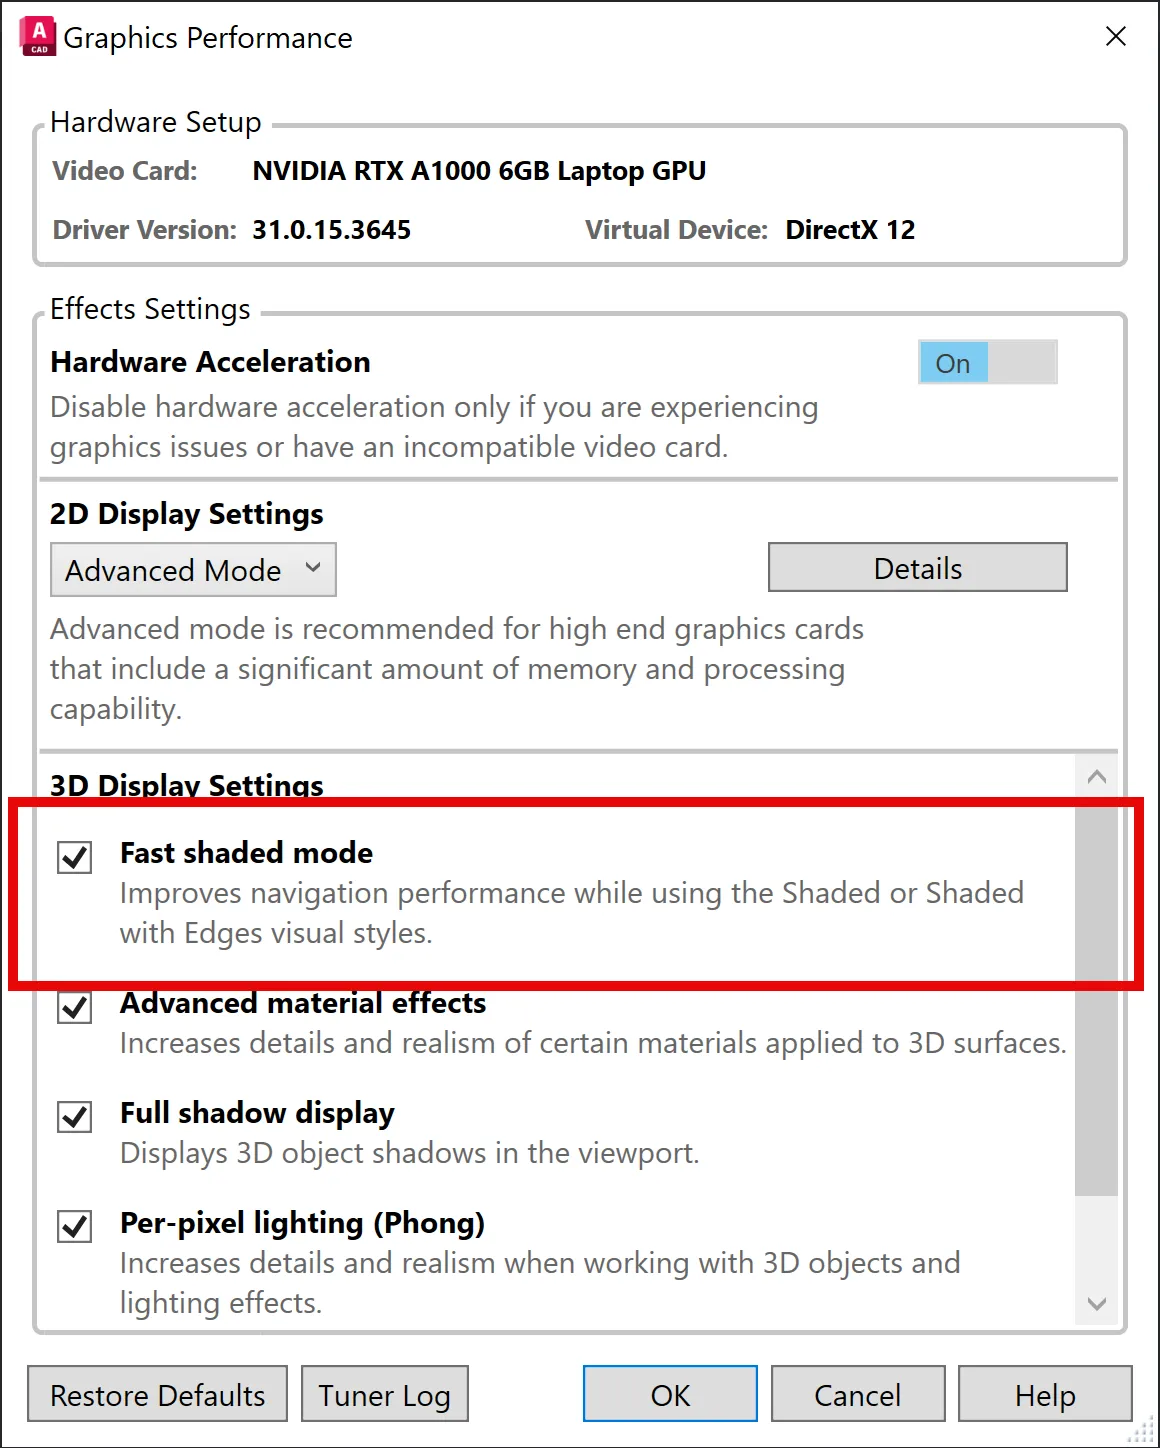Click Restore Defaults
This screenshot has height=1448, width=1160.
coord(157,1394)
